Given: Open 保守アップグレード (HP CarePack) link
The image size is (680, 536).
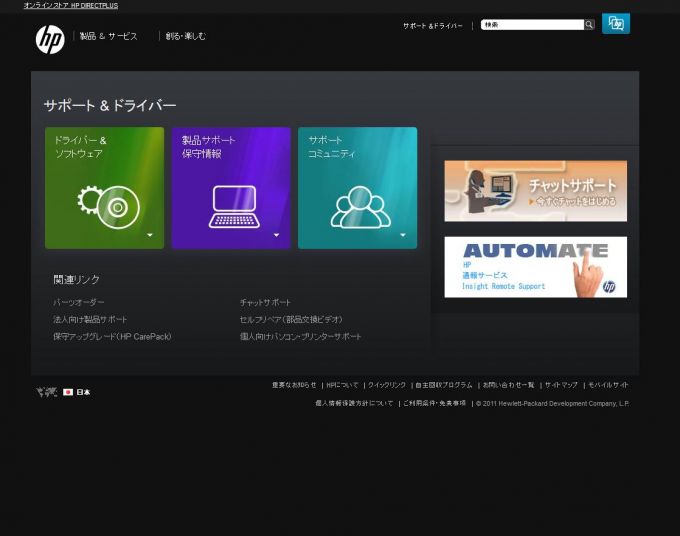Looking at the screenshot, I should pyautogui.click(x=112, y=337).
